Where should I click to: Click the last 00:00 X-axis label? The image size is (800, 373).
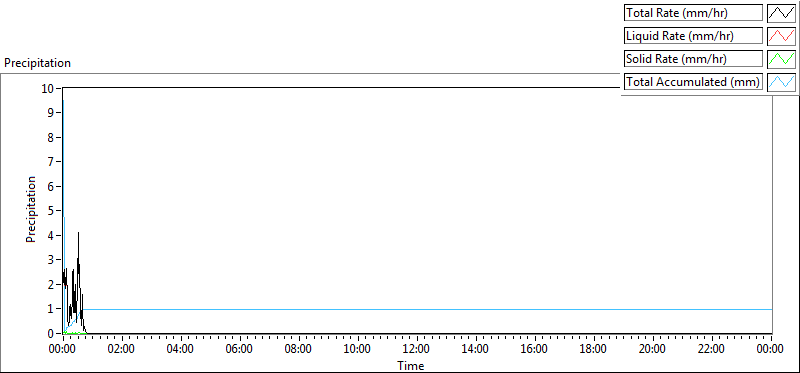pyautogui.click(x=770, y=350)
